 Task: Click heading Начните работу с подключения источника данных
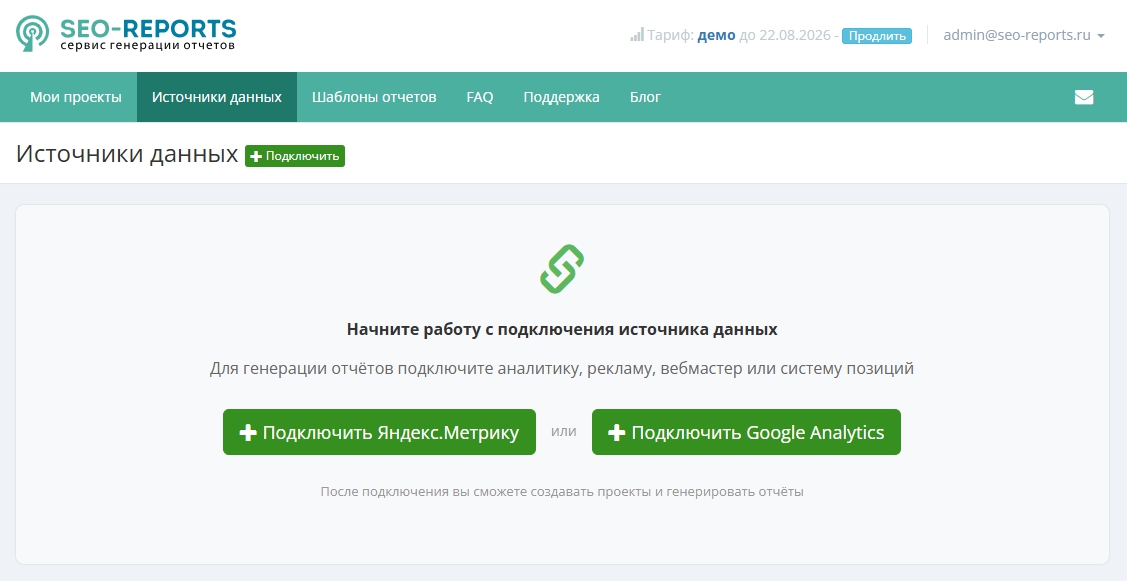click(562, 329)
